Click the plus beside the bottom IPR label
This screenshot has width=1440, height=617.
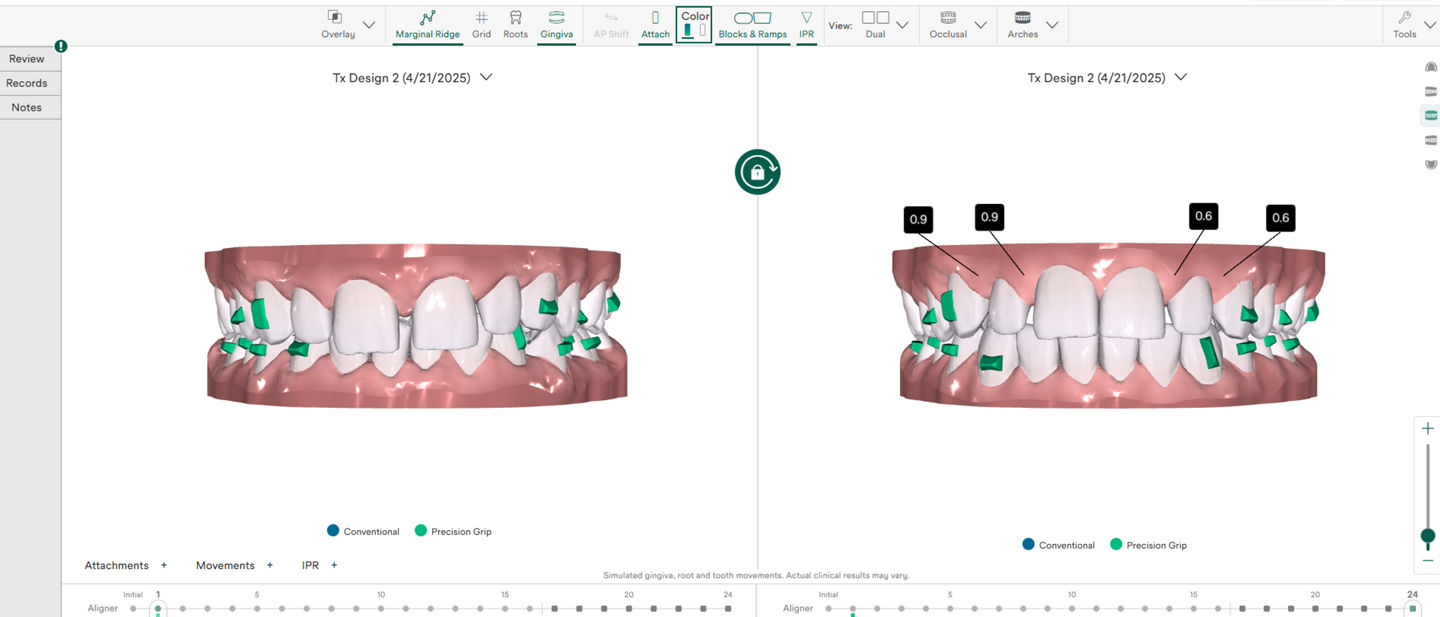334,565
